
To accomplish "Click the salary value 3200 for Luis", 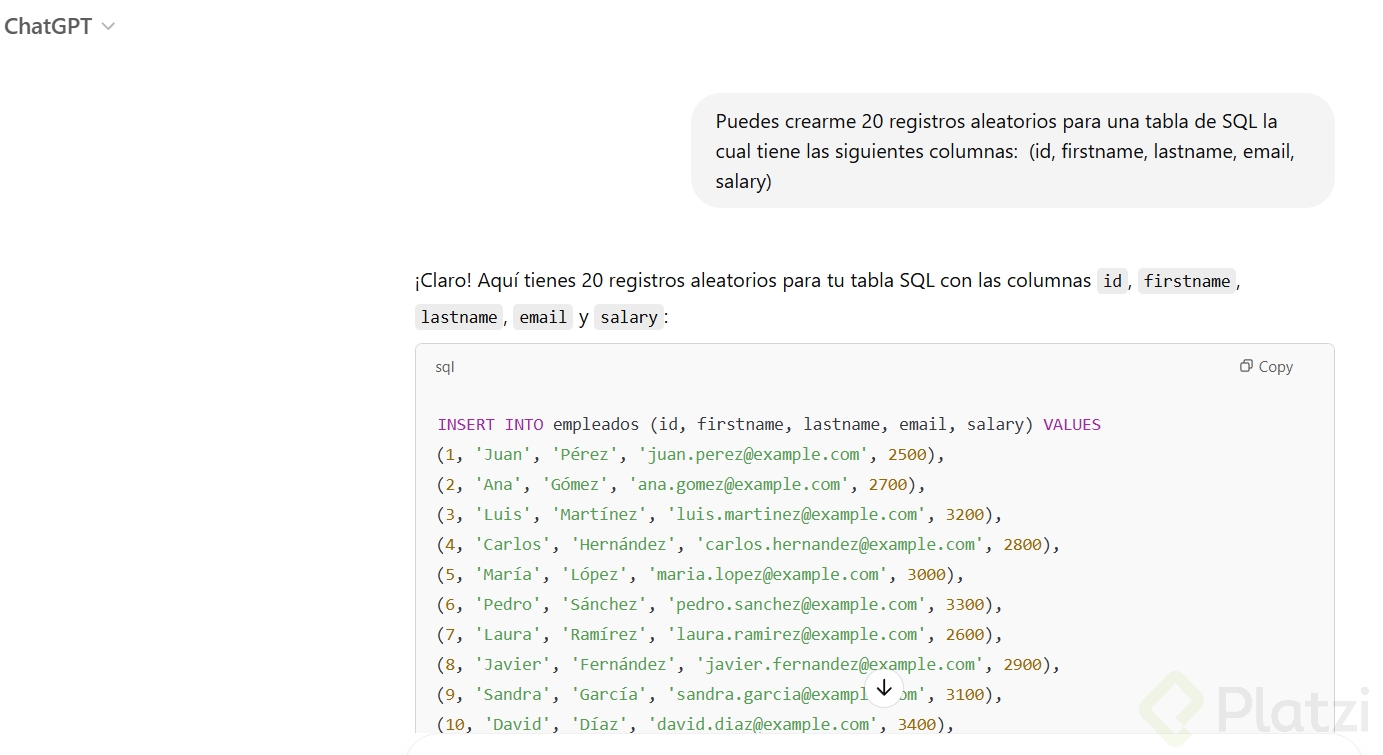I will [x=965, y=514].
